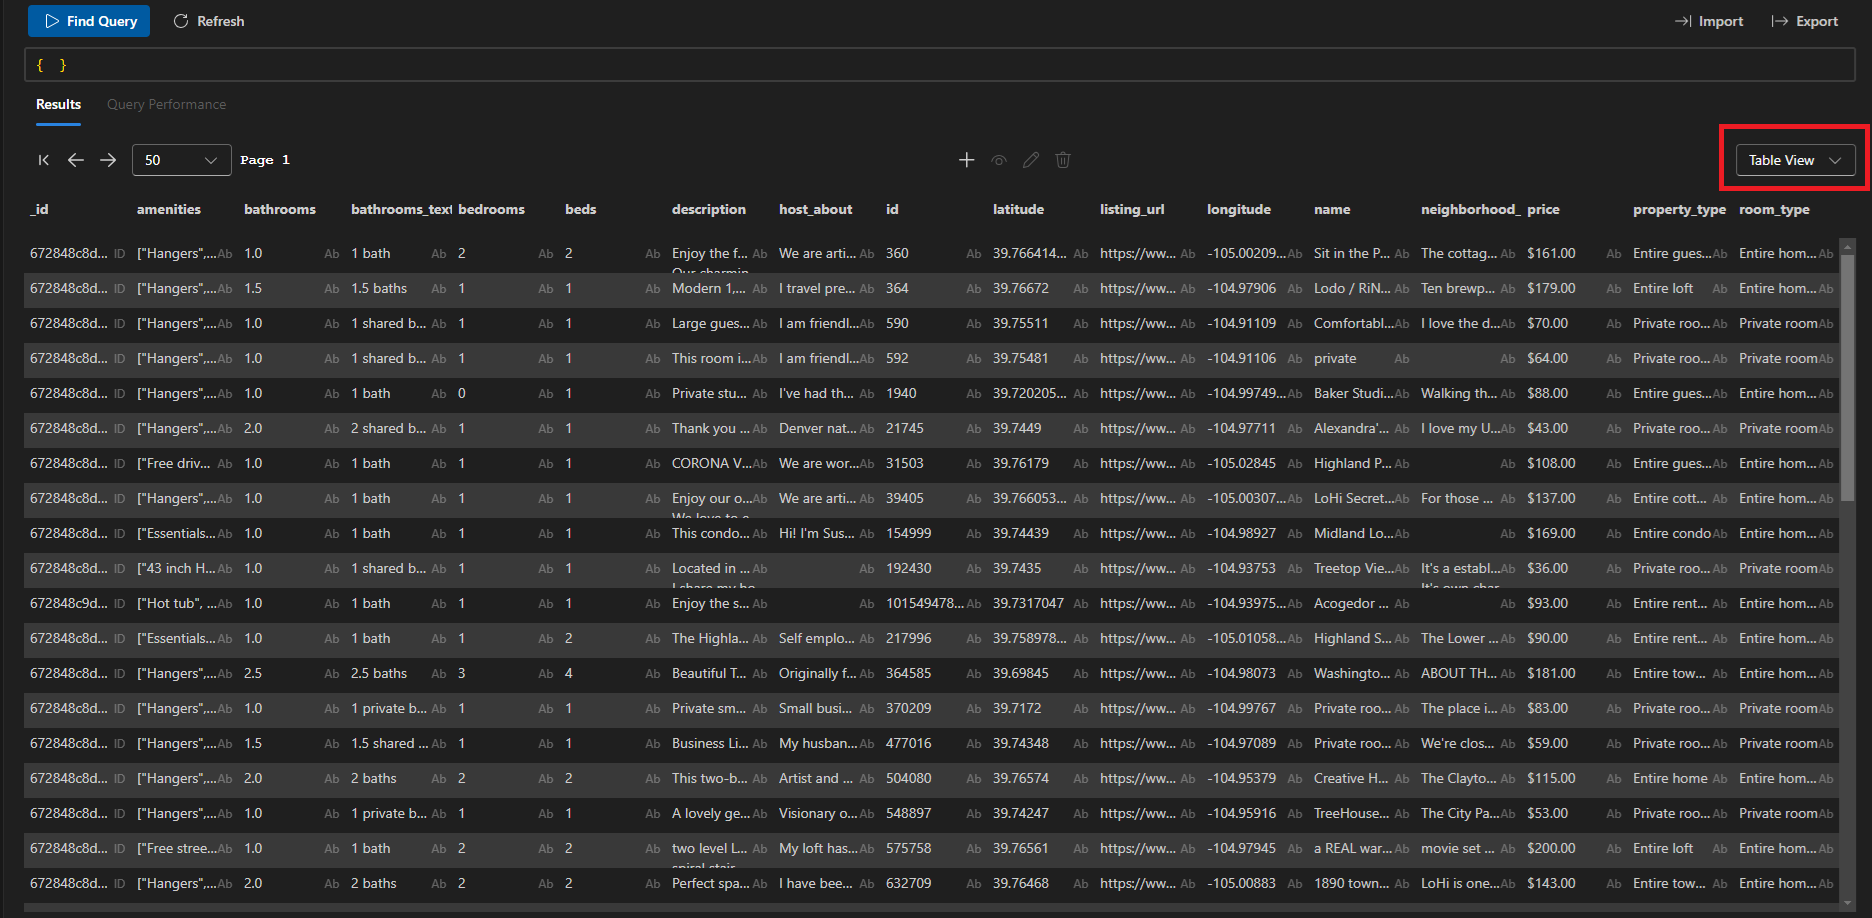Viewport: 1872px width, 918px height.
Task: Run the Find Query button
Action: [x=89, y=21]
